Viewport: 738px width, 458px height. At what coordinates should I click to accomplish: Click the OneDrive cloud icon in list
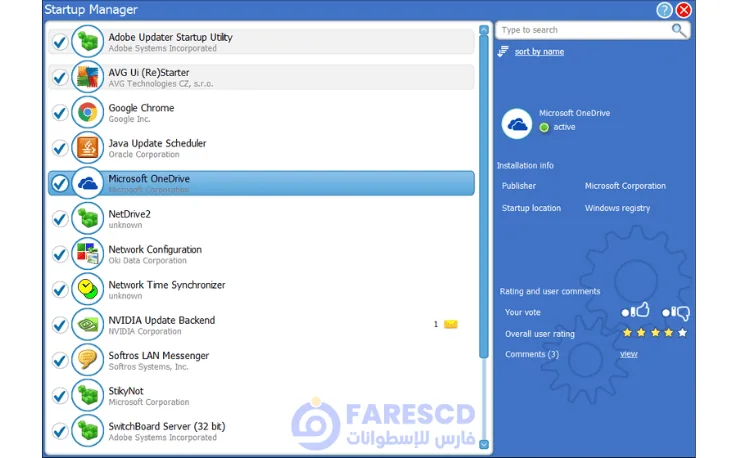(88, 183)
